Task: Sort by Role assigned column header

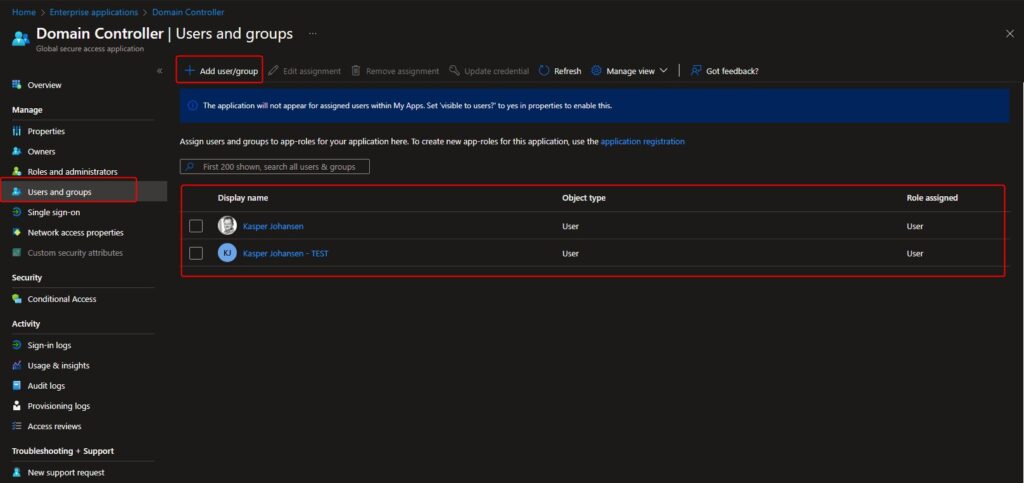Action: pyautogui.click(x=932, y=198)
